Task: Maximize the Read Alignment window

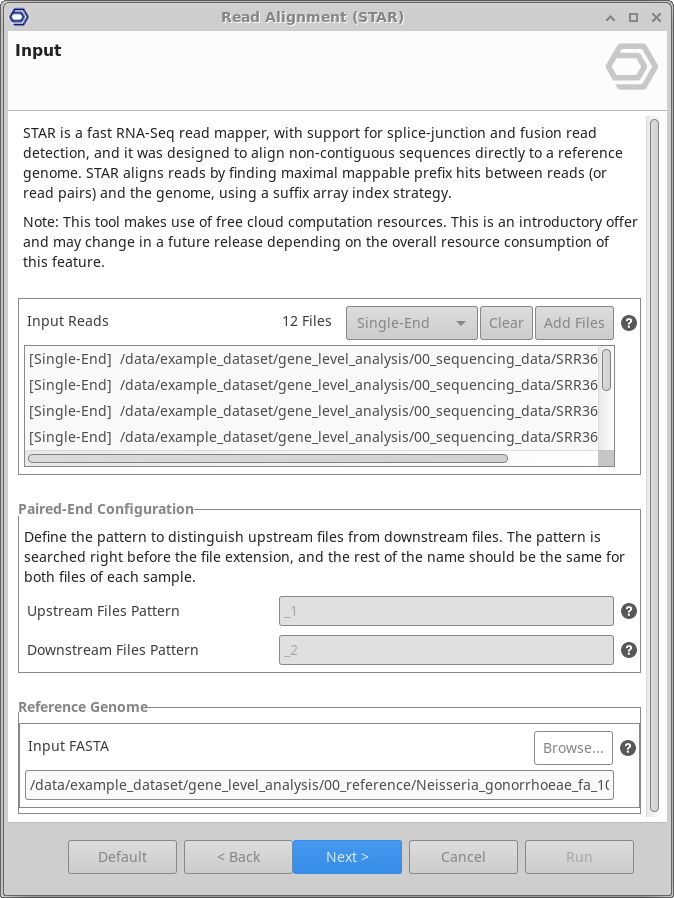Action: (x=633, y=18)
